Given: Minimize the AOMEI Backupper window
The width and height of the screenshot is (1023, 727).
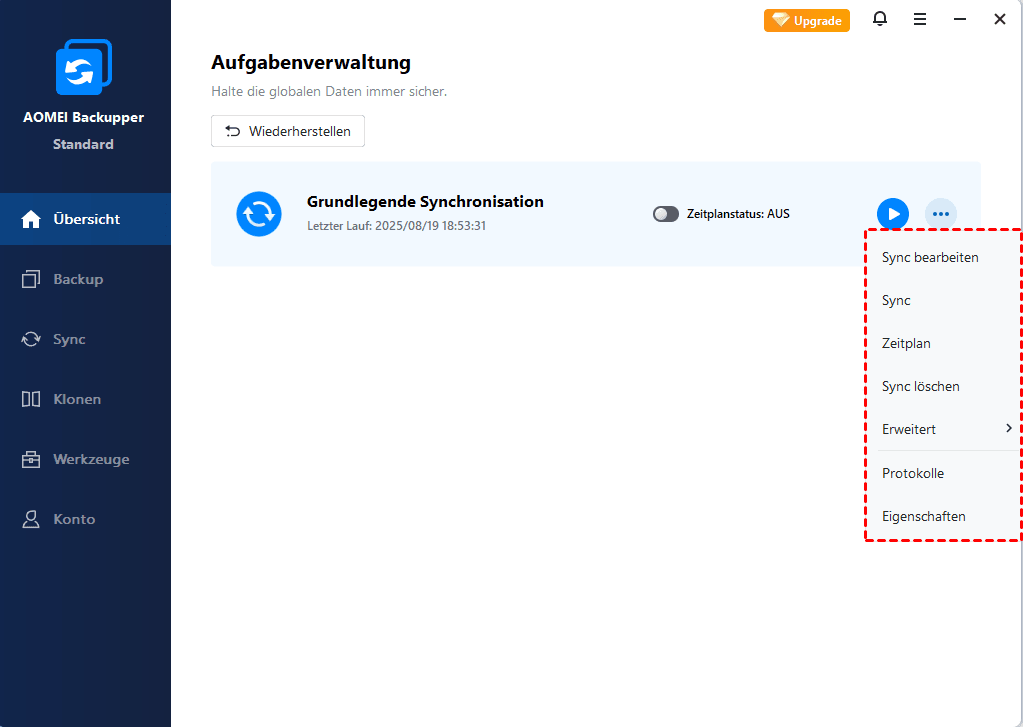Looking at the screenshot, I should 960,20.
